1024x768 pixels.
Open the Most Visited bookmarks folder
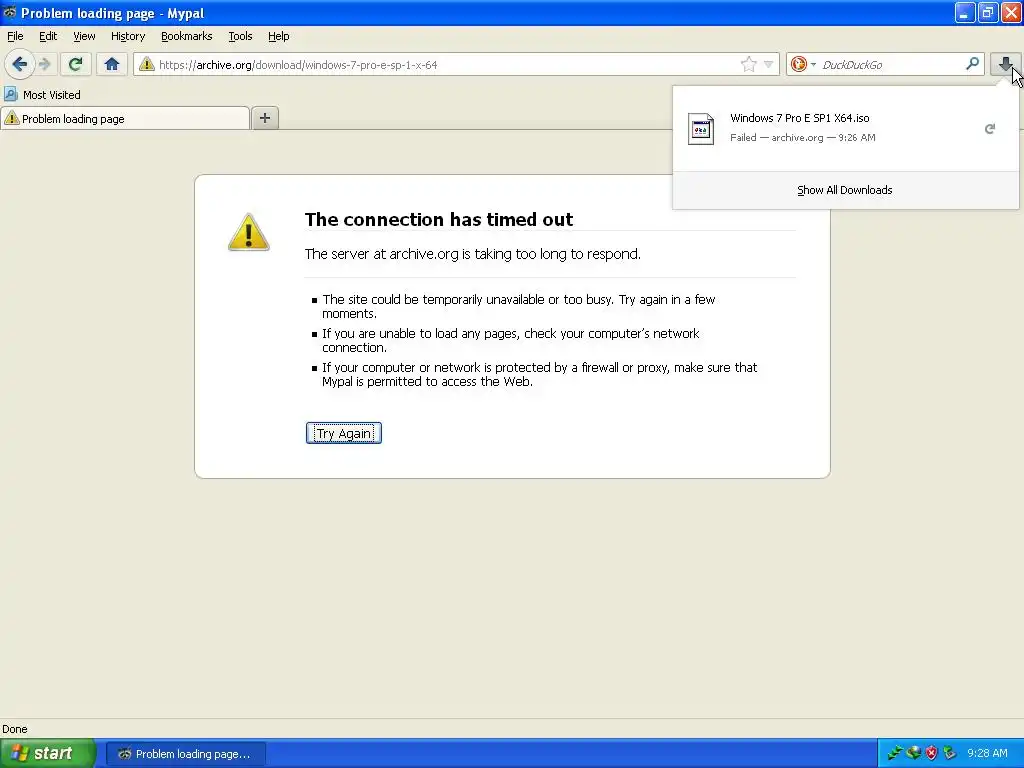[42, 95]
